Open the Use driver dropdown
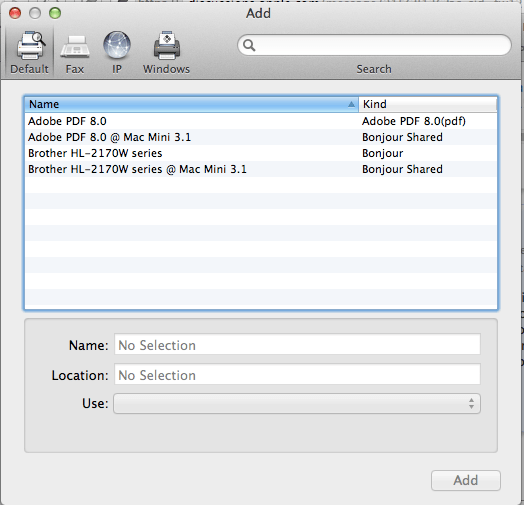 [297, 404]
